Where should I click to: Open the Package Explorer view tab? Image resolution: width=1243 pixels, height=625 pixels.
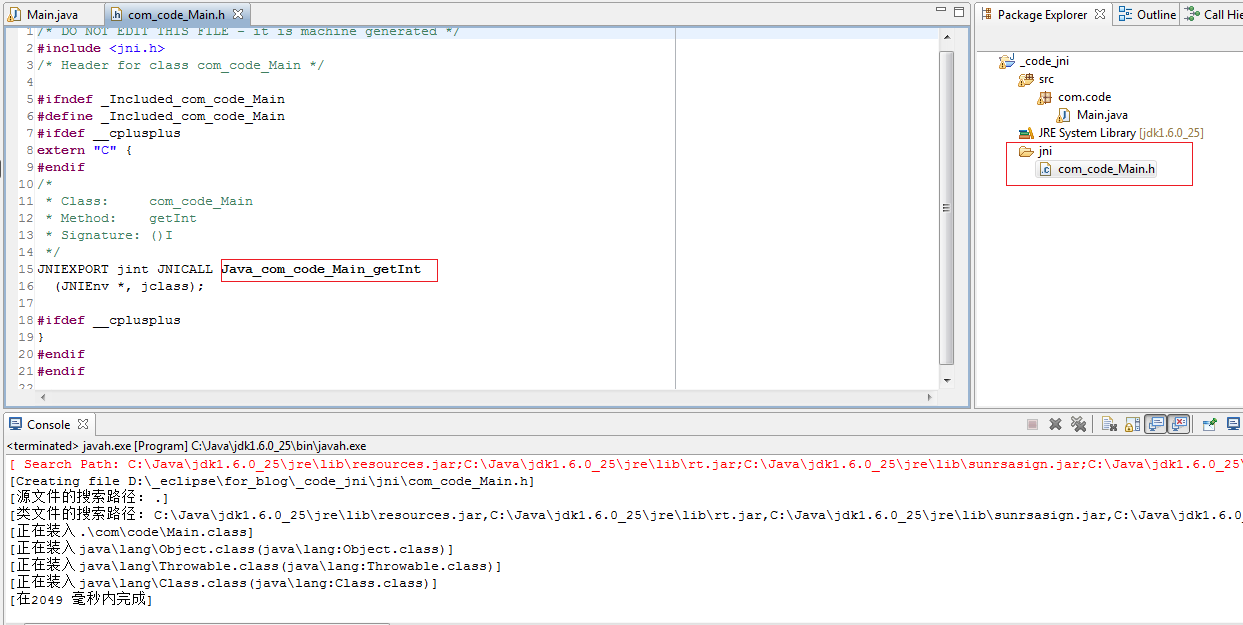point(1042,15)
